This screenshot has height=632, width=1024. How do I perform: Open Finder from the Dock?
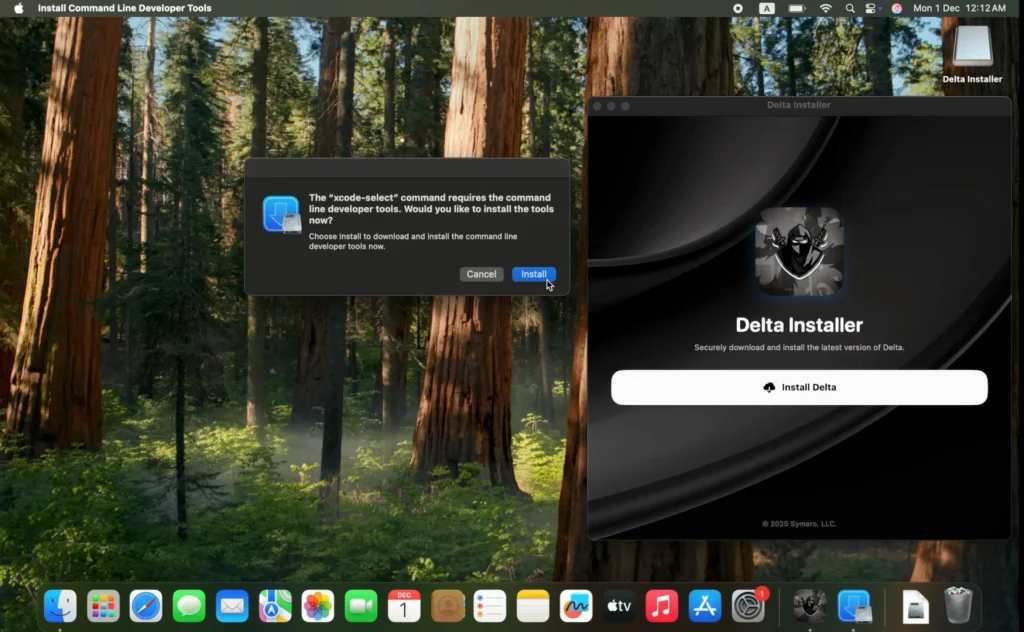60,607
